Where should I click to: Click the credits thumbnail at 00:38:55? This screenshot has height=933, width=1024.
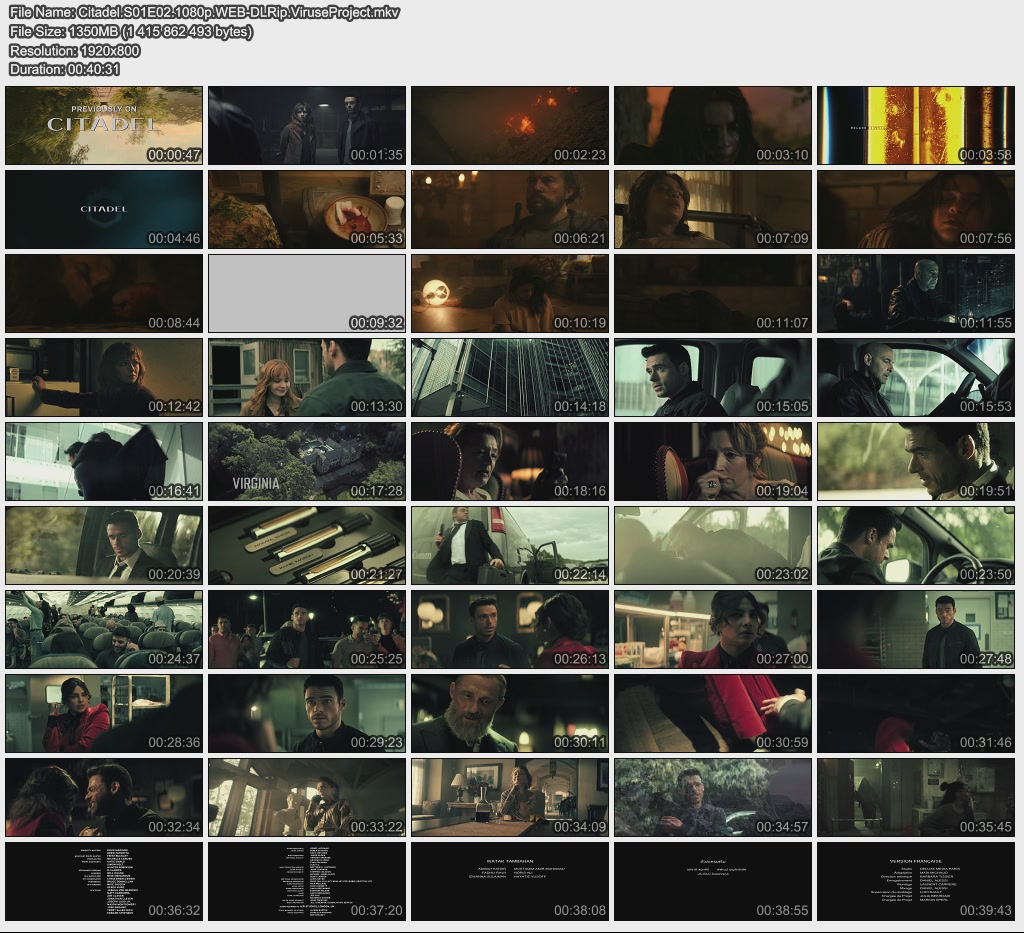coord(713,881)
